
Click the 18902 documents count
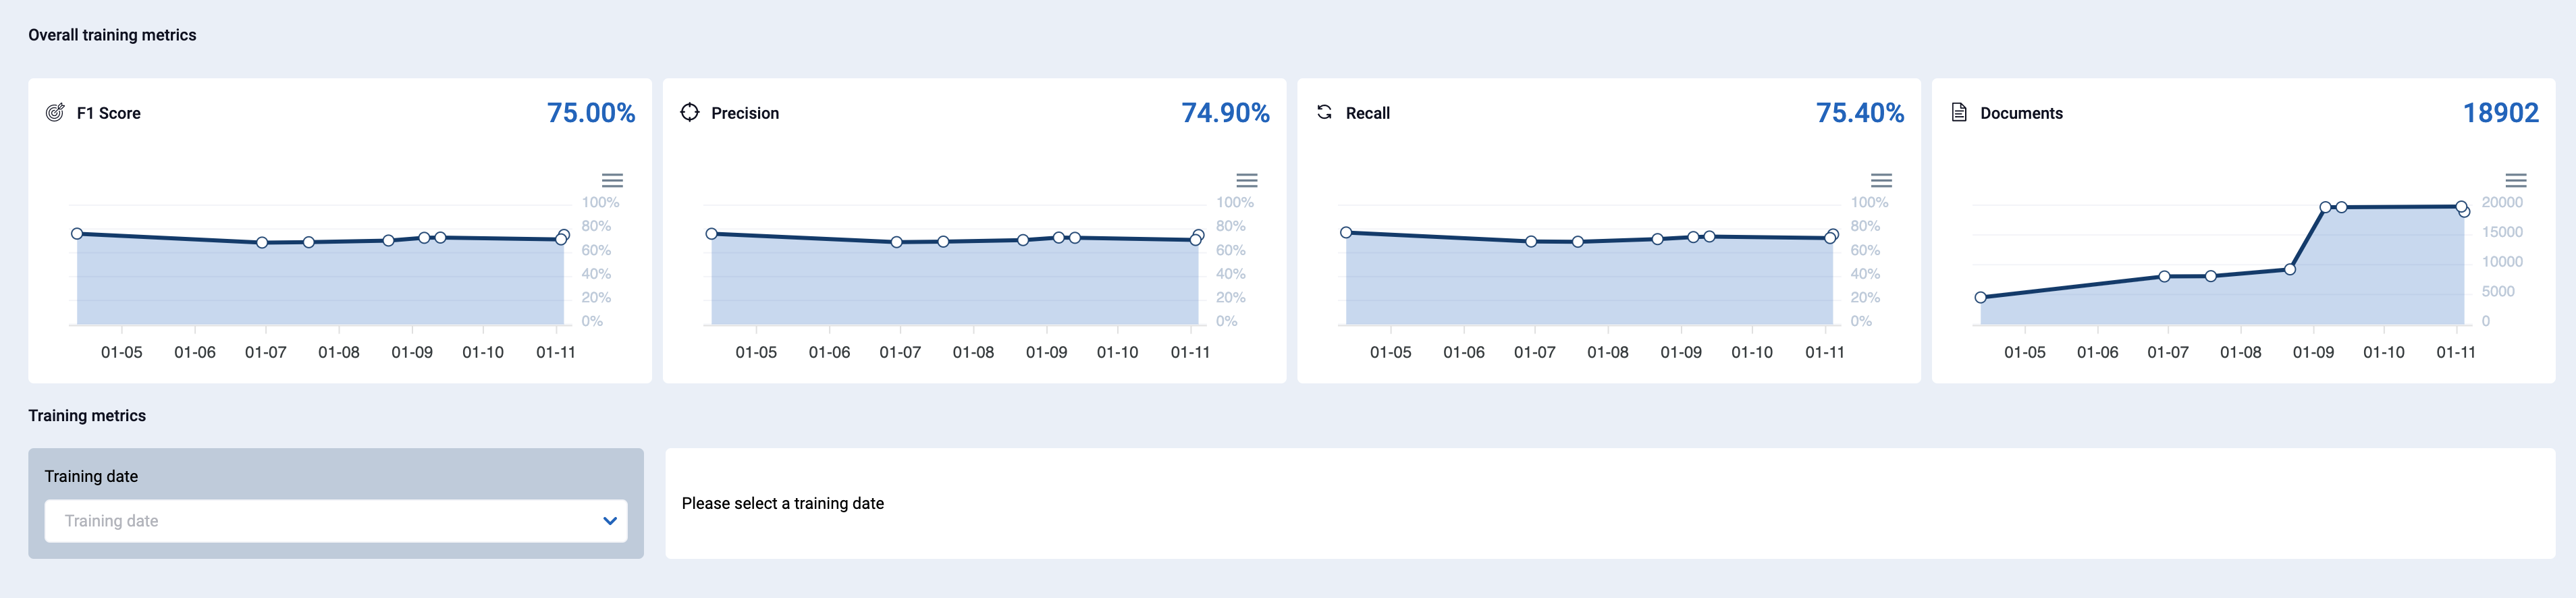pyautogui.click(x=2500, y=113)
